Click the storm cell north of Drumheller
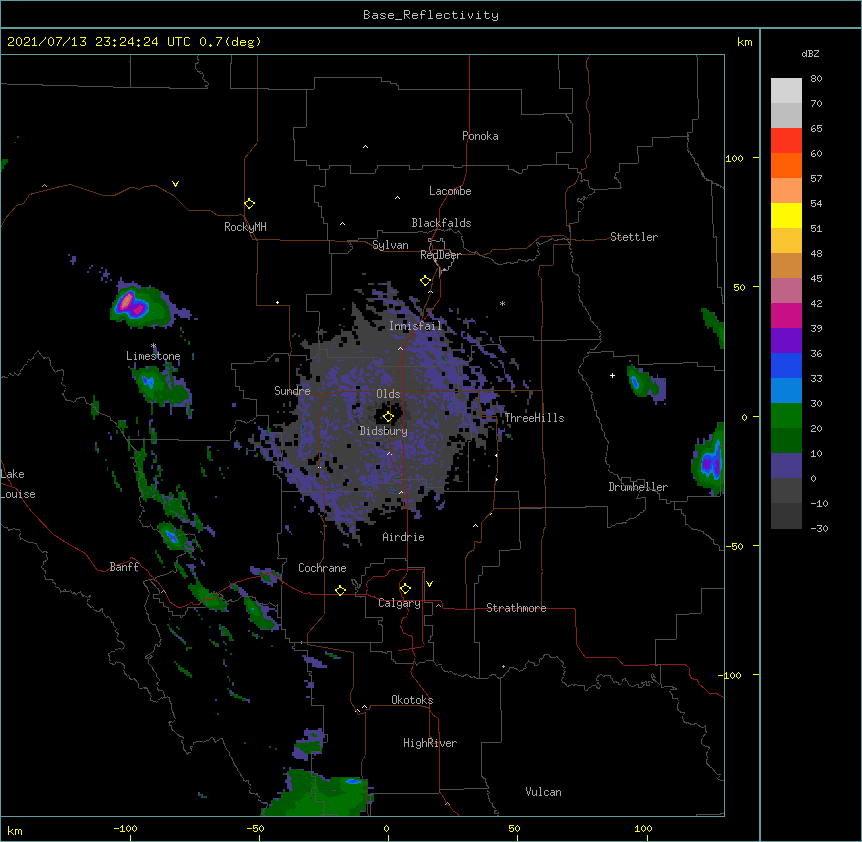The image size is (862, 842). pyautogui.click(x=646, y=382)
